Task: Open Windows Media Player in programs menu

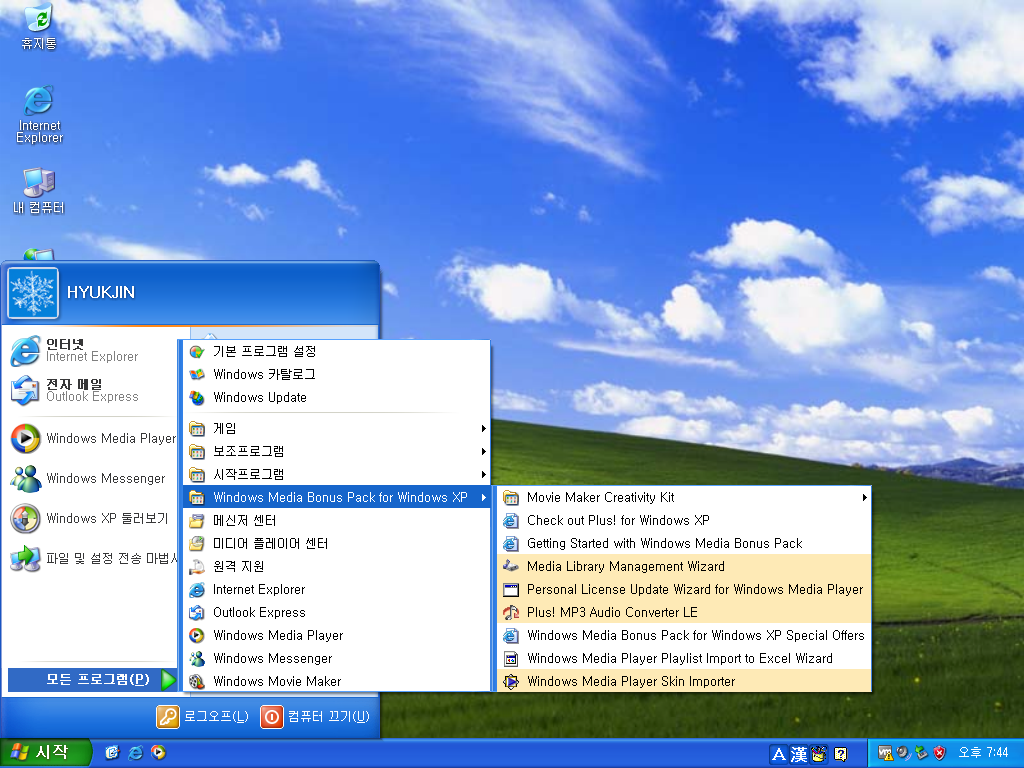Action: click(337, 635)
